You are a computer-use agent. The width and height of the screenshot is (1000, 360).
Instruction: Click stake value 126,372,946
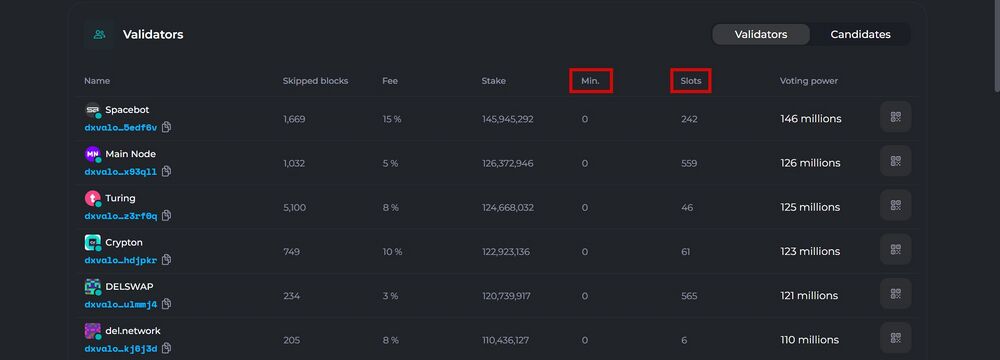click(508, 163)
